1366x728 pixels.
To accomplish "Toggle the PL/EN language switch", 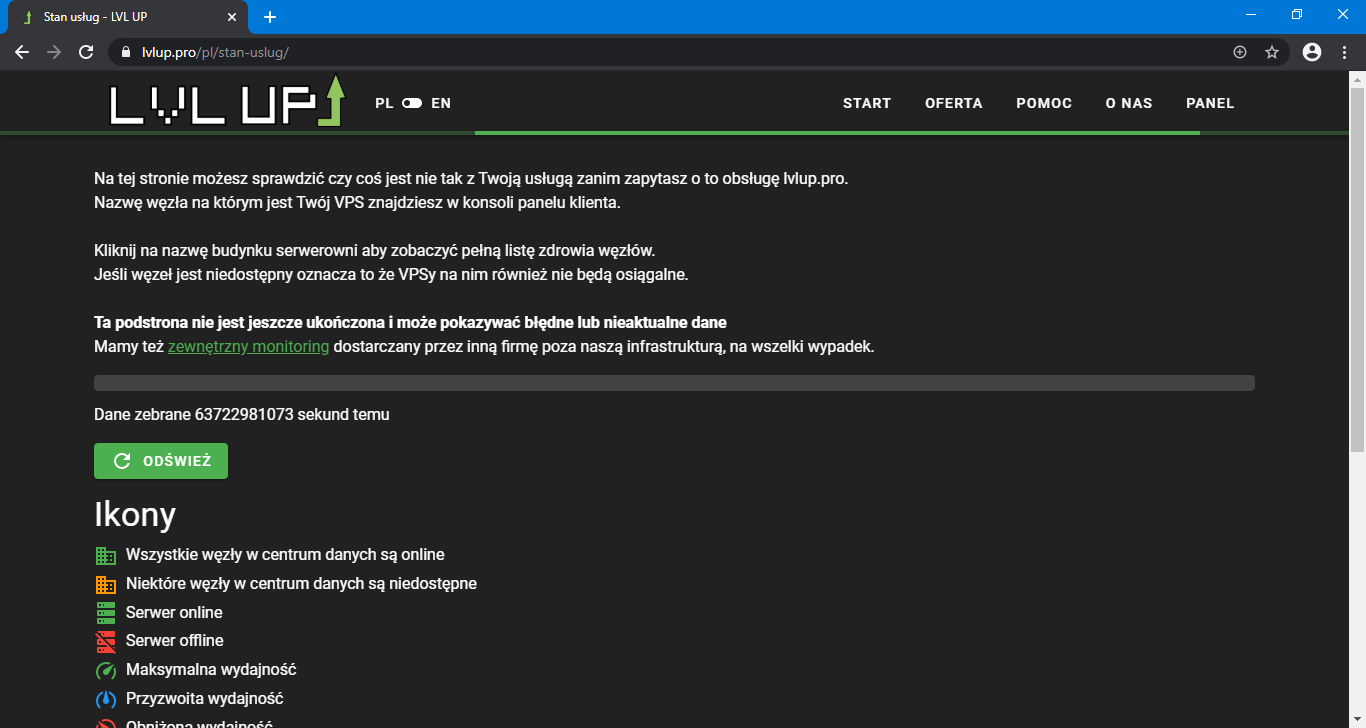I will pos(412,103).
